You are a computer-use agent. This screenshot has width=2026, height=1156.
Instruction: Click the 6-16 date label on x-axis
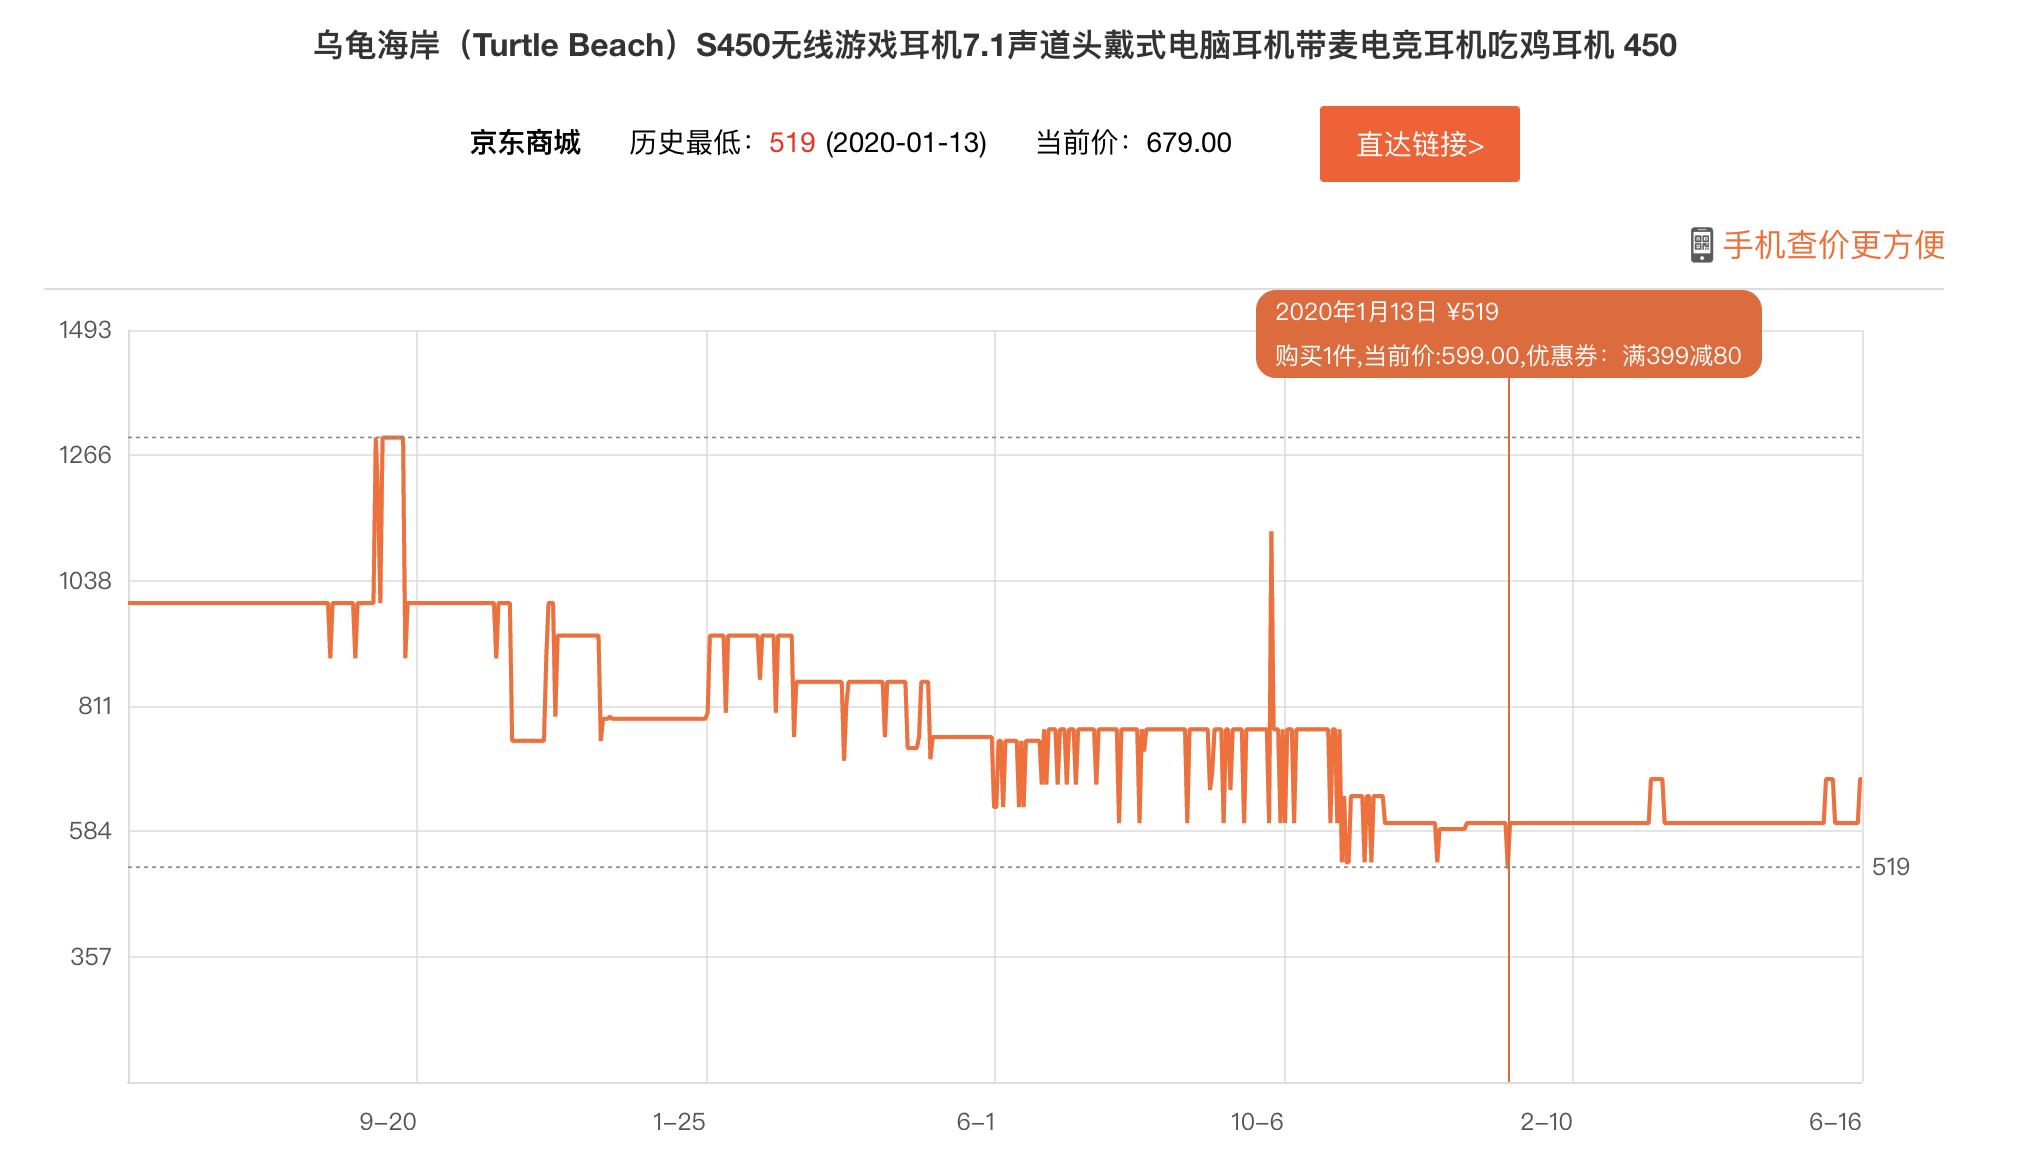[1835, 1122]
